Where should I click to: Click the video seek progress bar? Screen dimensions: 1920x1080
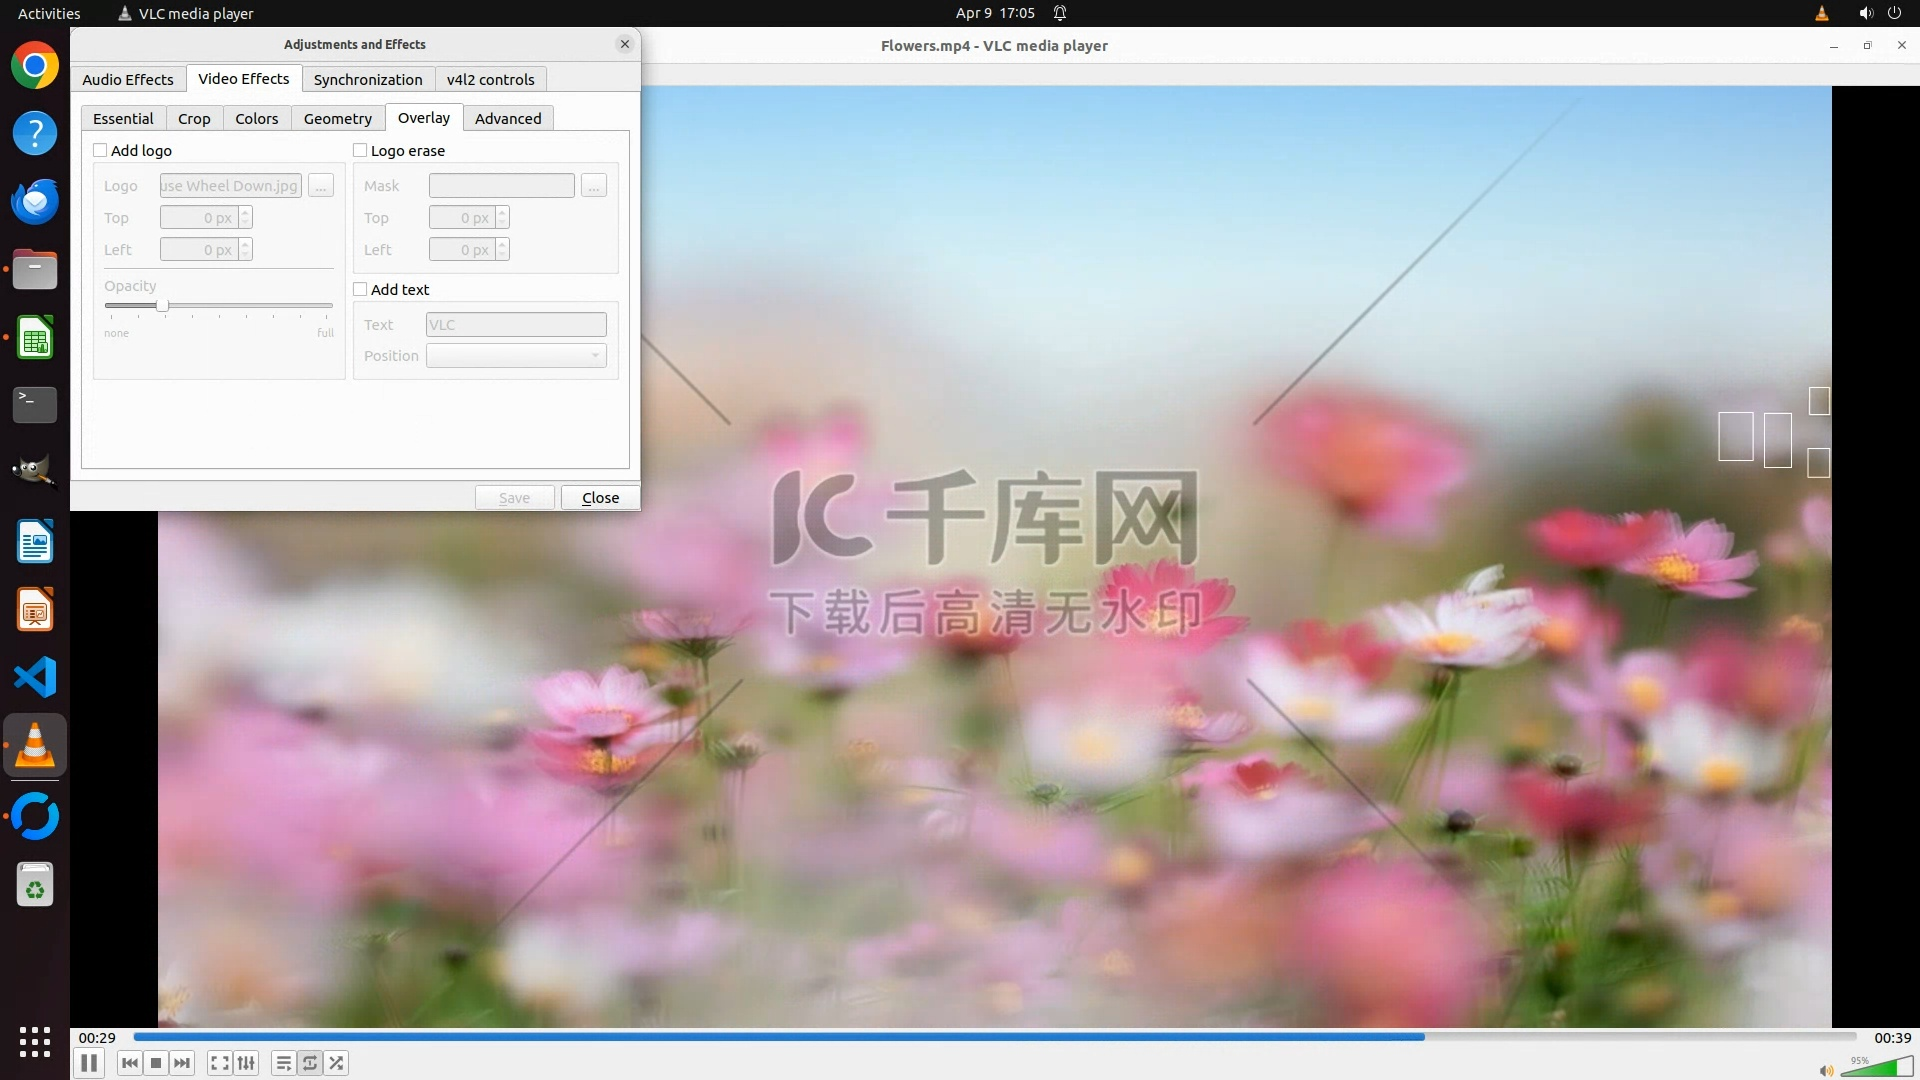coord(995,1037)
